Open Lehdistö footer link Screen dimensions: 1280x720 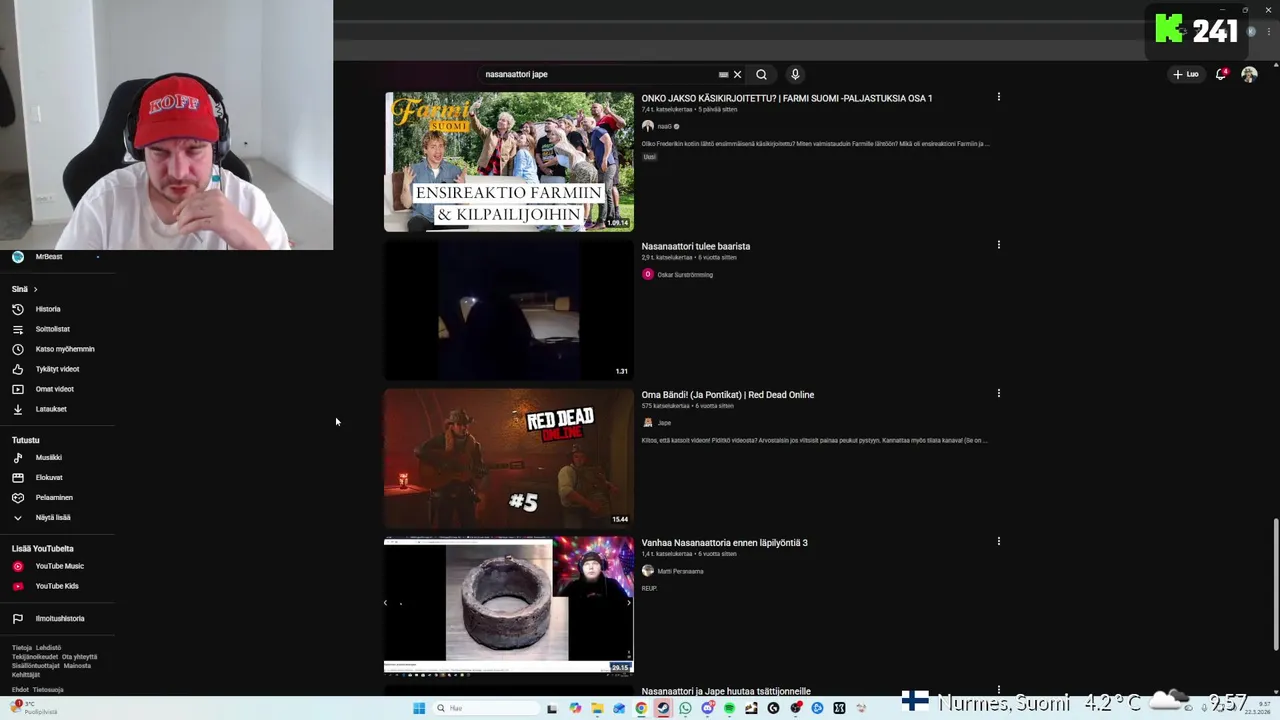click(x=48, y=648)
